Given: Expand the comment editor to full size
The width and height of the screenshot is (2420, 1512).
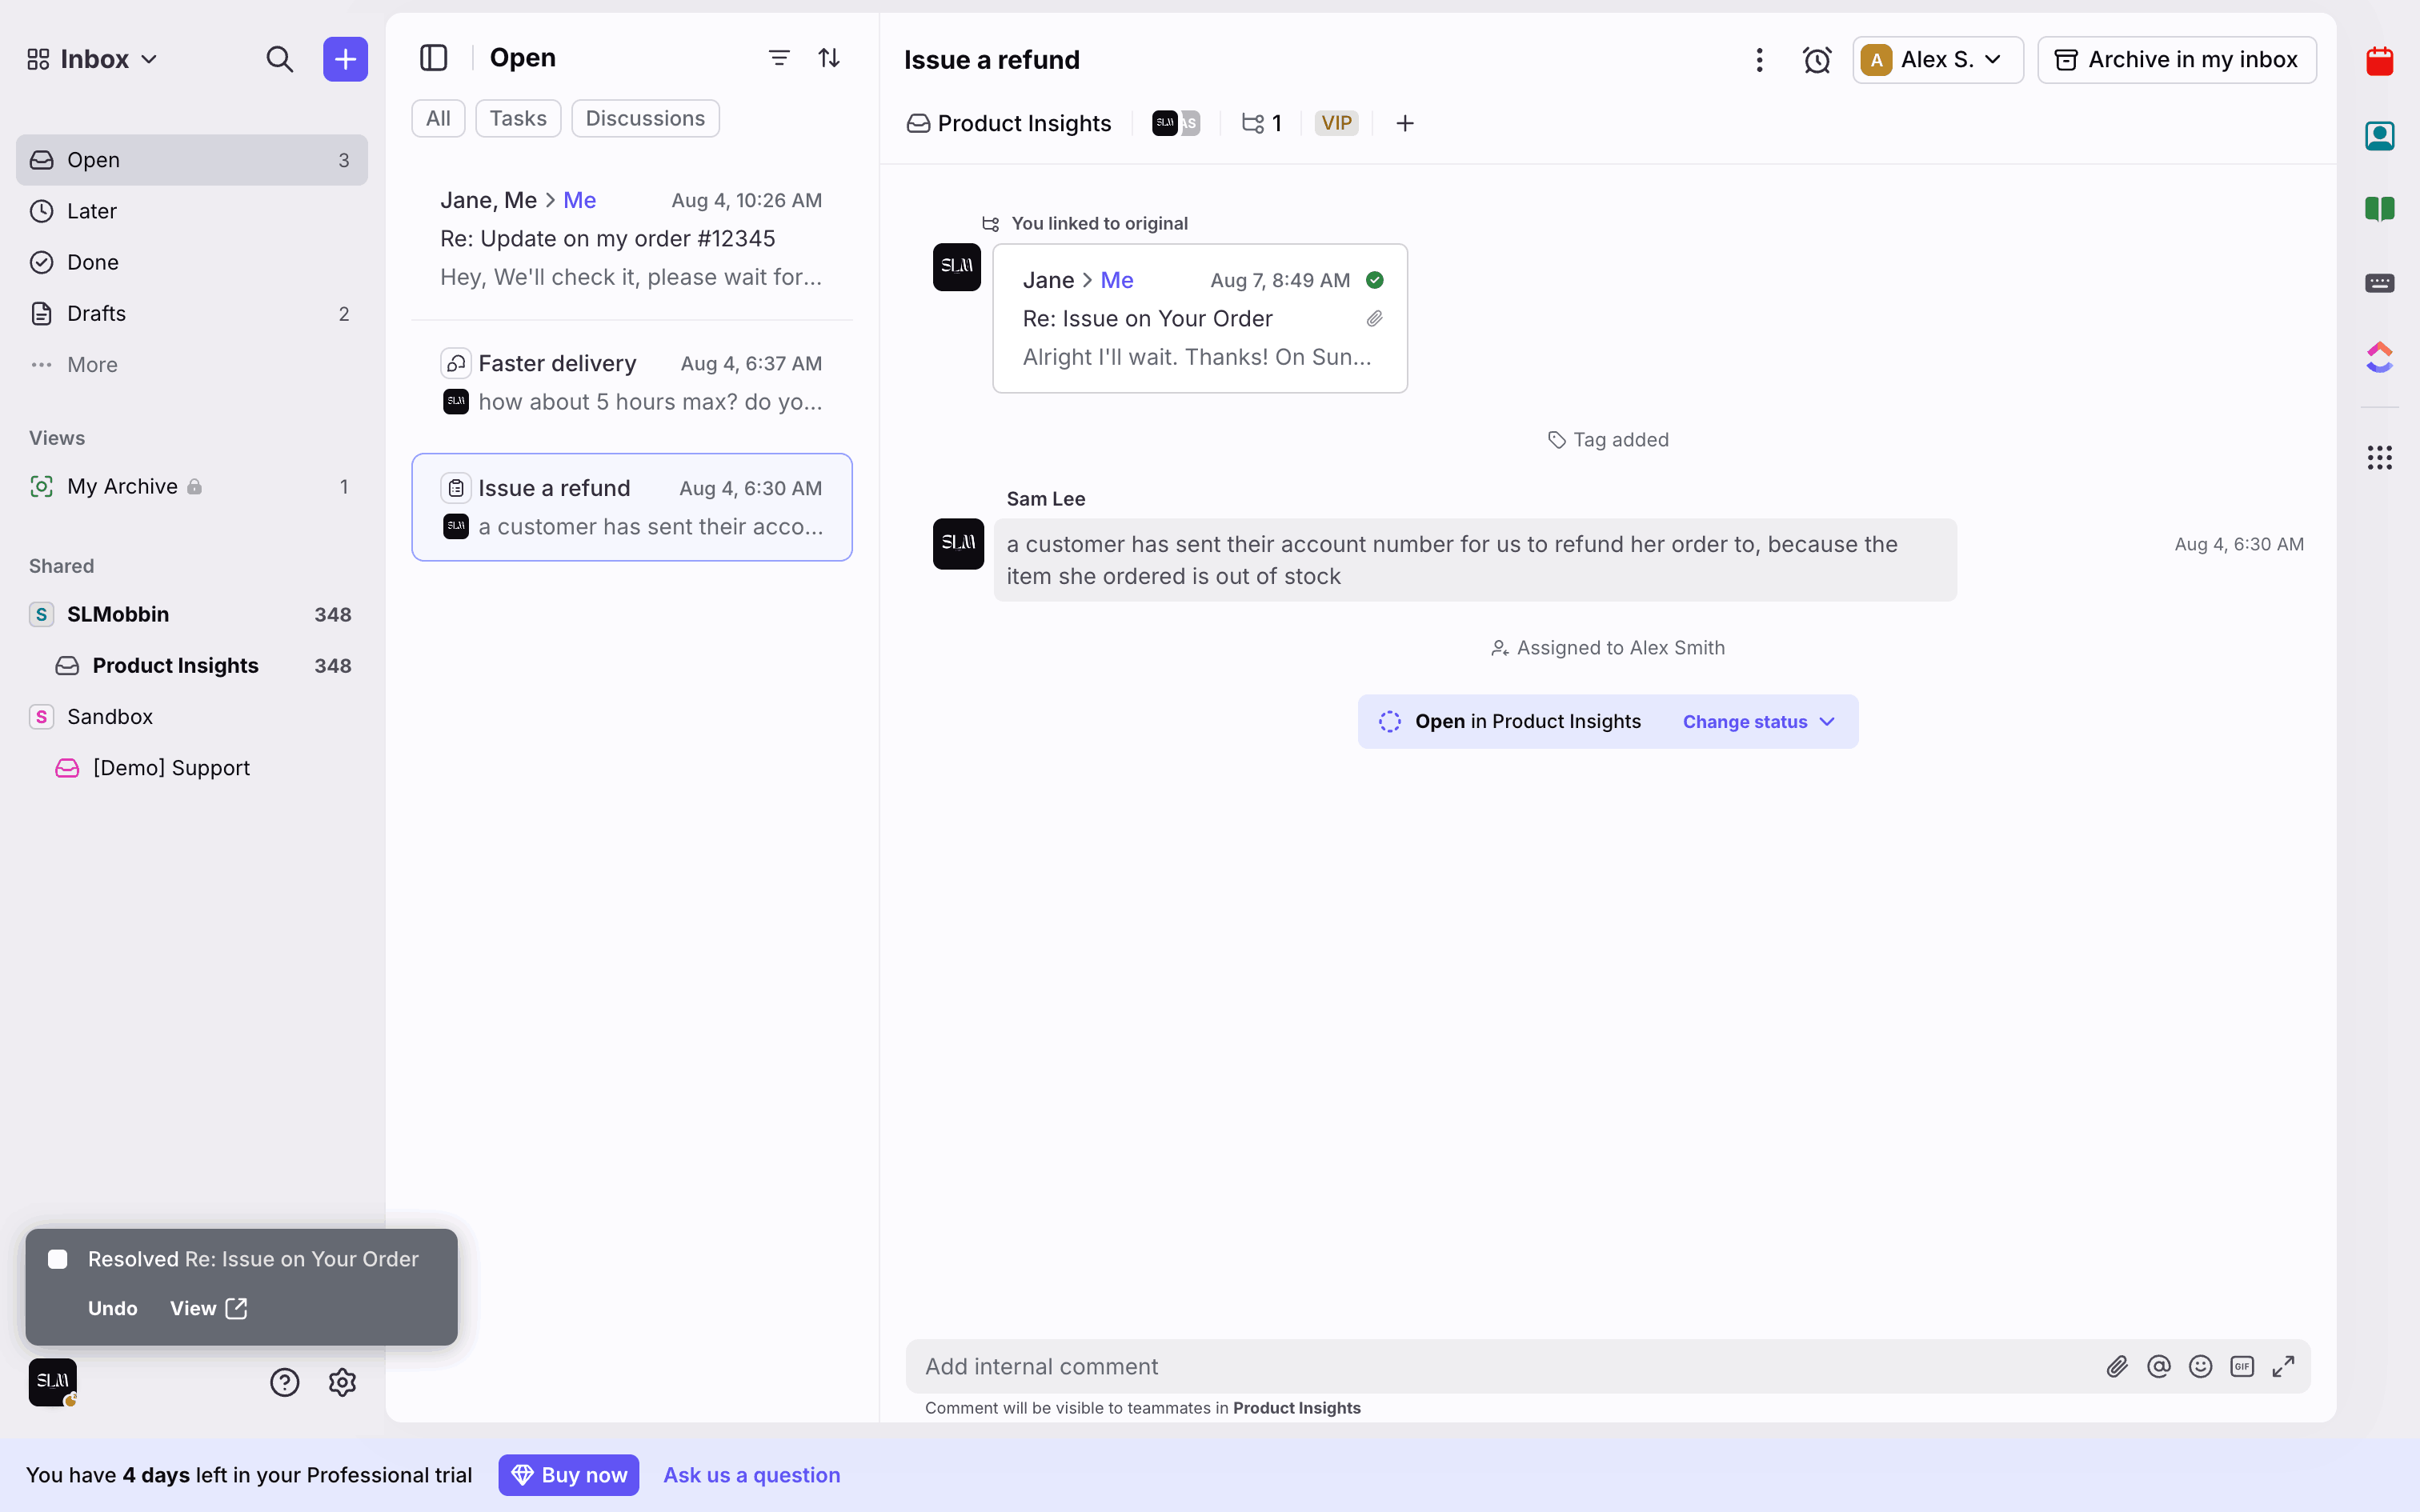Looking at the screenshot, I should click(x=2283, y=1366).
